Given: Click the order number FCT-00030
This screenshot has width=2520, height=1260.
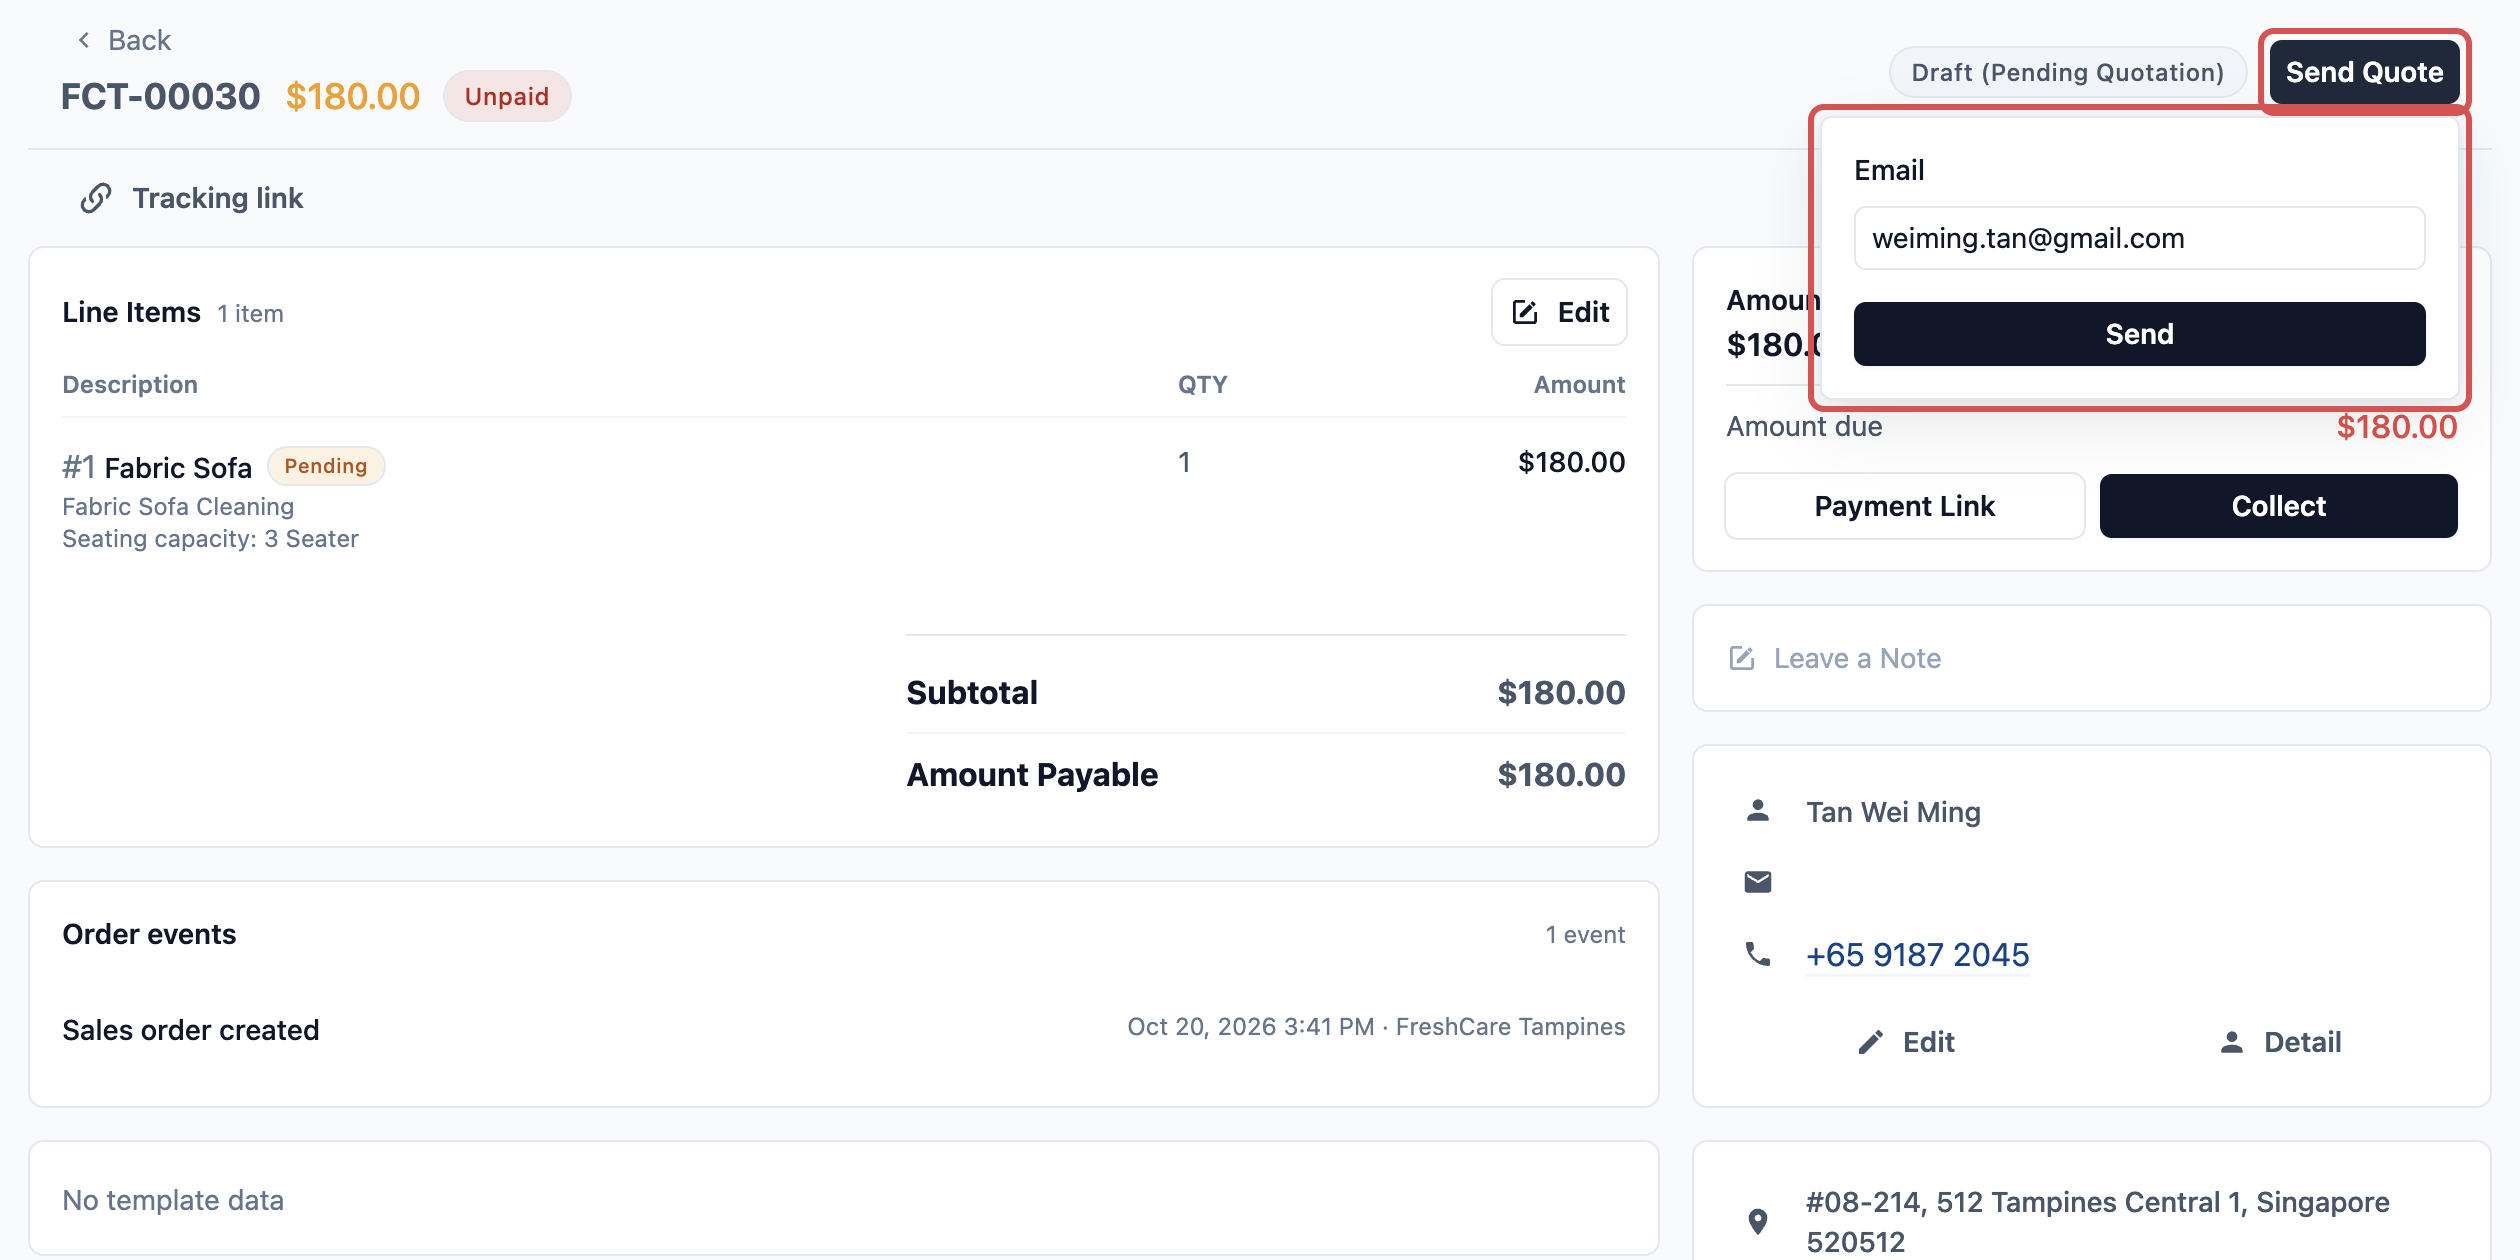Looking at the screenshot, I should coord(160,96).
